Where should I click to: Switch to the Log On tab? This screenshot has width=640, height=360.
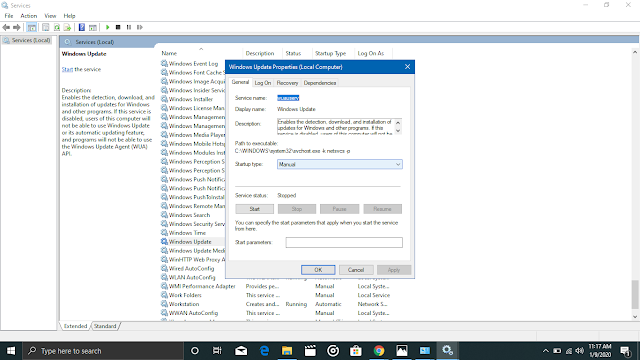click(263, 83)
